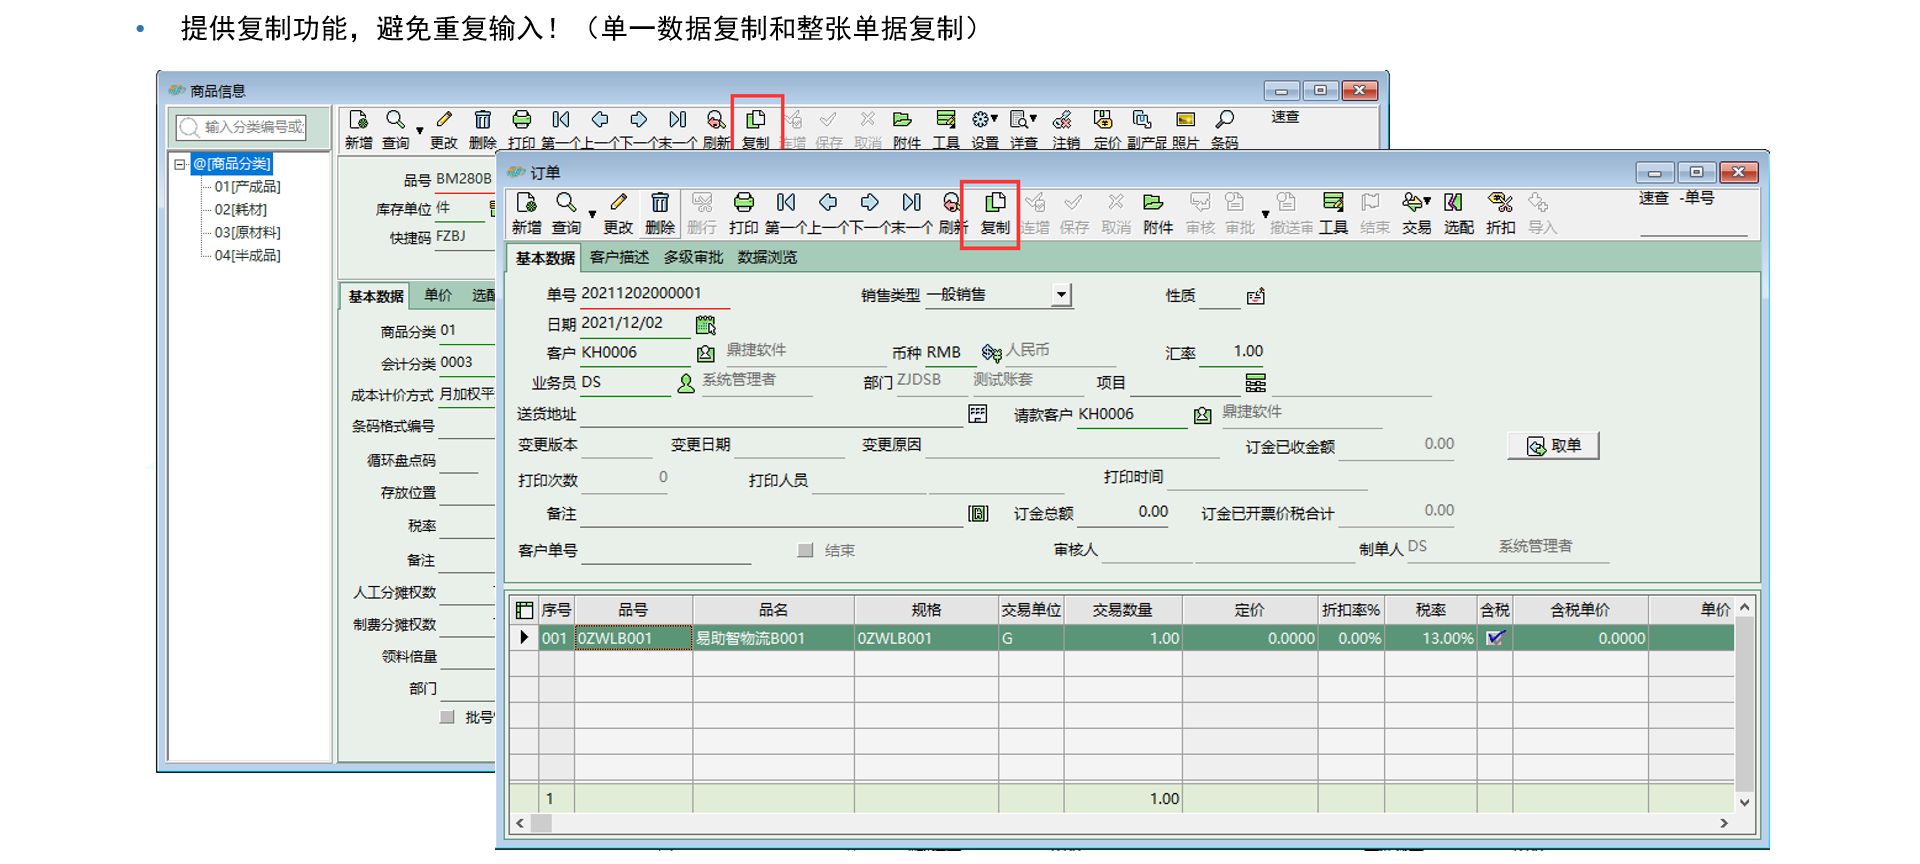Screen dimensions: 1920x864
Task: Click the 取单 button
Action: tap(1553, 446)
